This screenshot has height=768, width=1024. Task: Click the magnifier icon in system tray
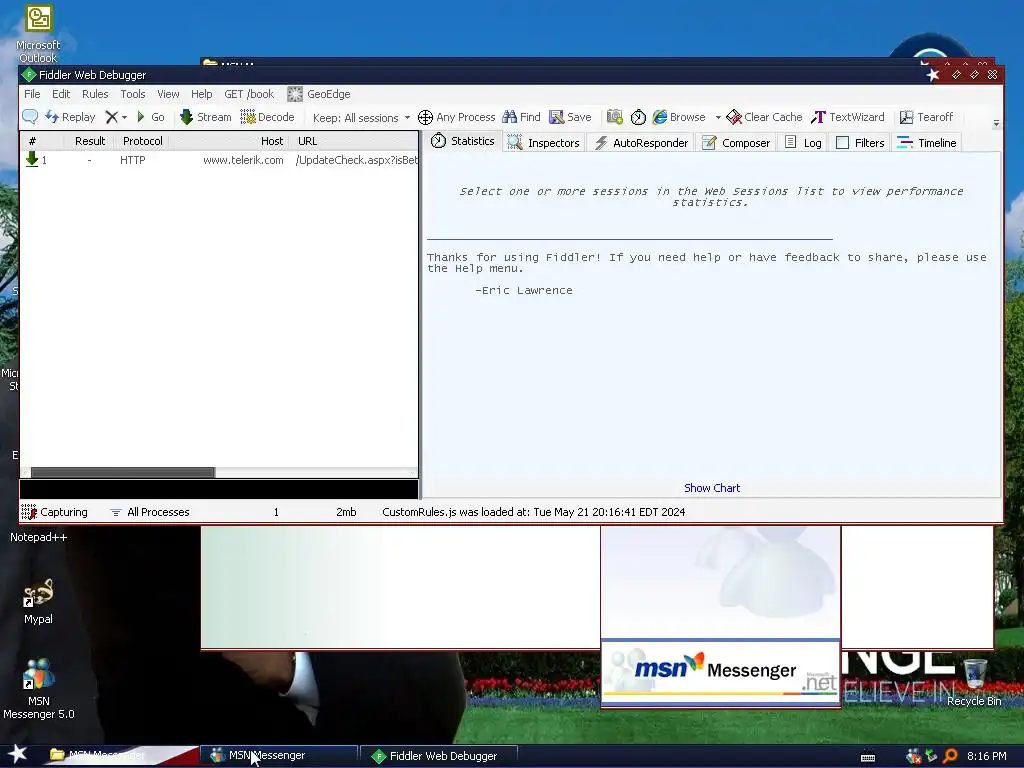[950, 756]
